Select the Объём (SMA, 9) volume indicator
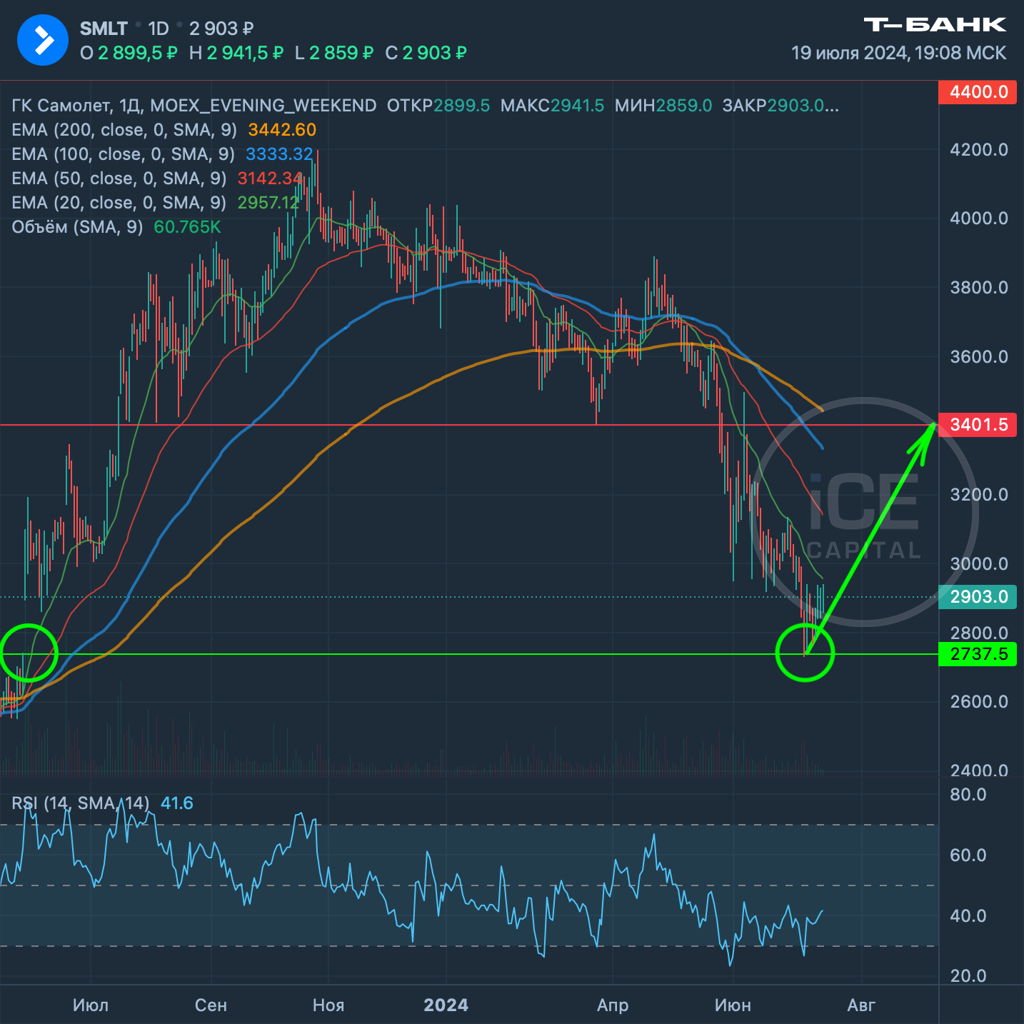This screenshot has height=1024, width=1024. point(77,227)
